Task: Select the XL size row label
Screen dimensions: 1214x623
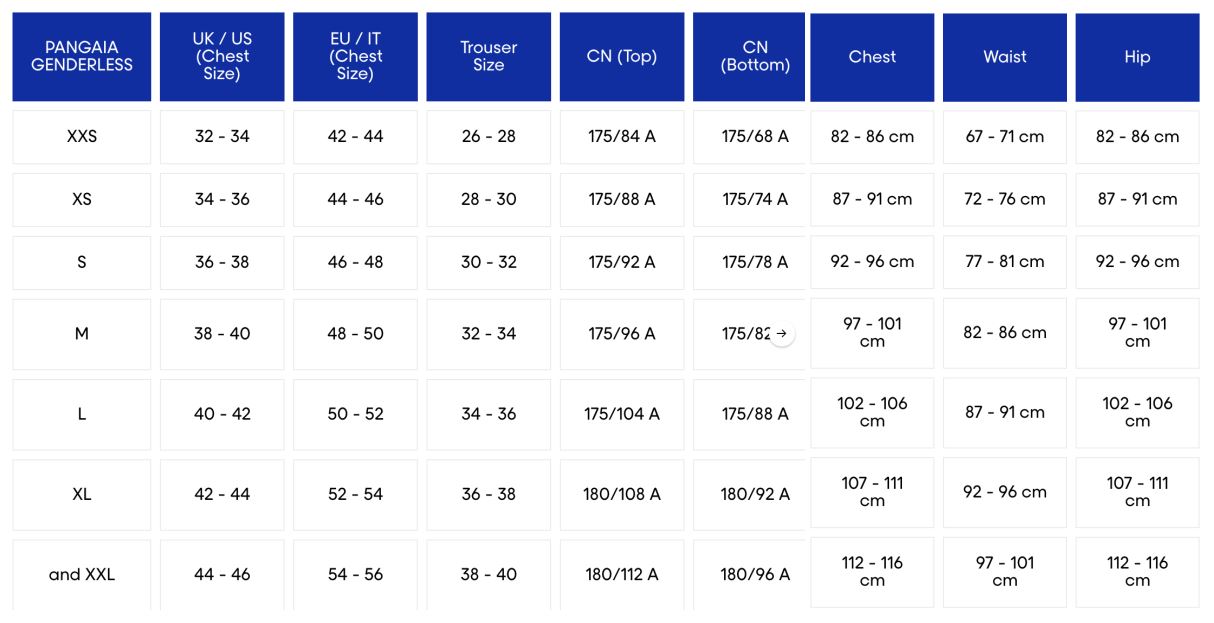Action: click(x=82, y=494)
